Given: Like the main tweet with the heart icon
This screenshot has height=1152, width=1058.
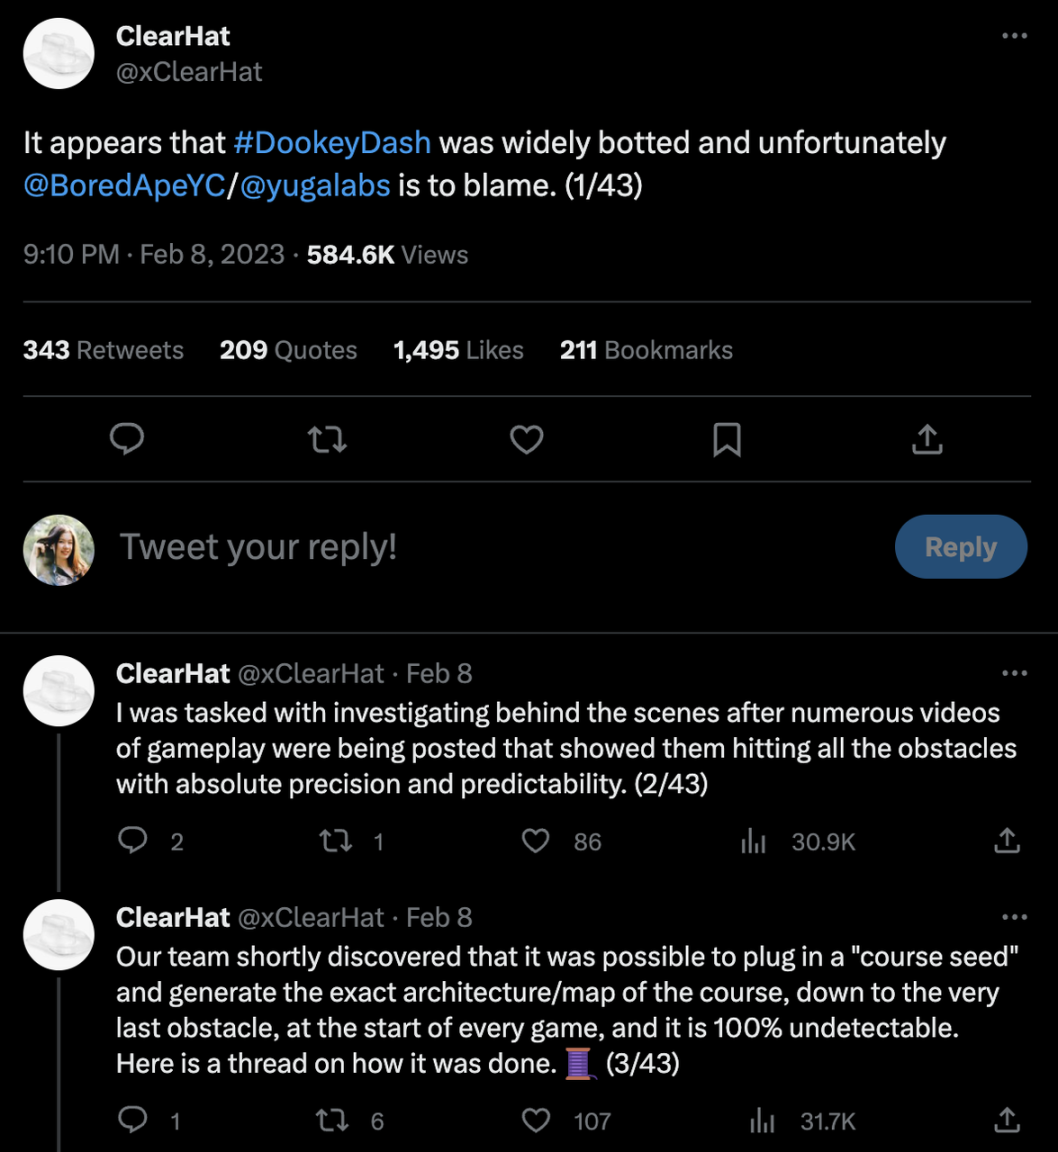Looking at the screenshot, I should coord(527,439).
